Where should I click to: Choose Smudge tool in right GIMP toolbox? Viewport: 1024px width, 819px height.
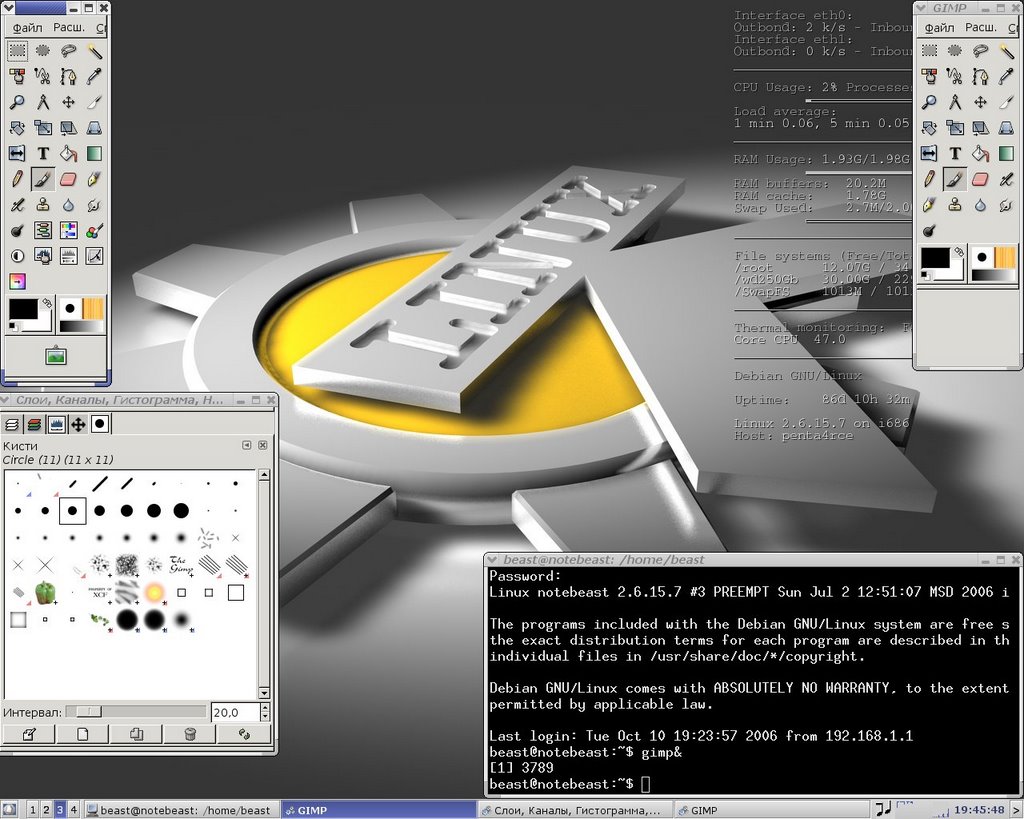(1006, 204)
